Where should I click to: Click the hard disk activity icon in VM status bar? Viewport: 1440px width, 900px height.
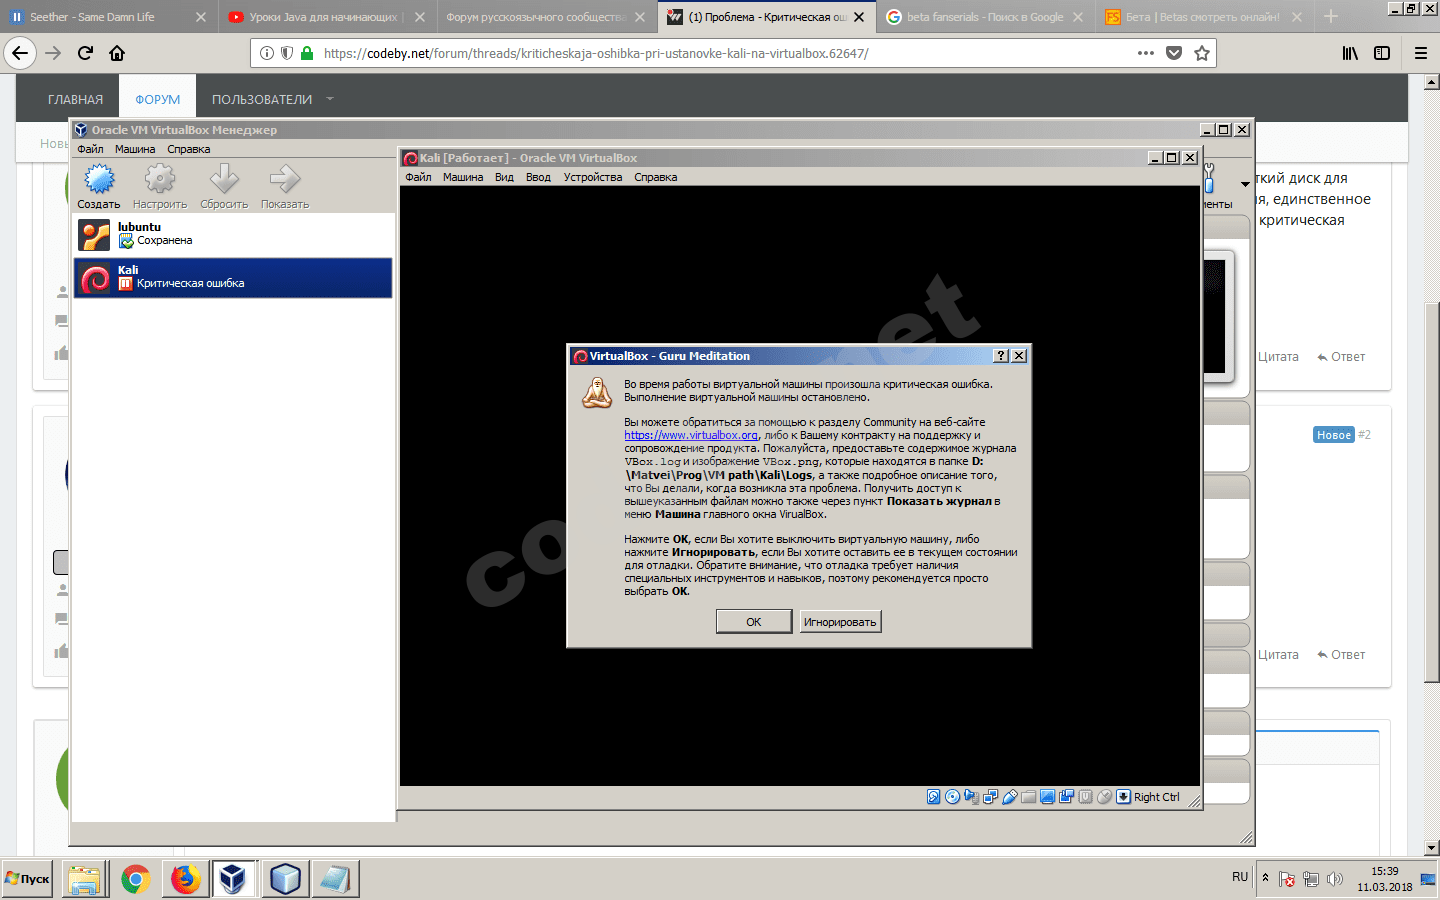click(933, 797)
